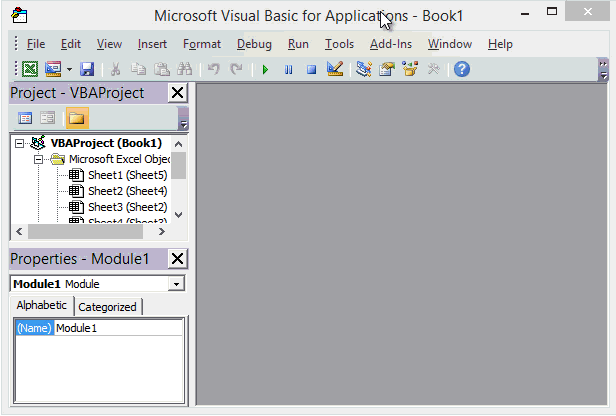Image resolution: width=616 pixels, height=416 pixels.
Task: Open the View menu
Action: point(109,44)
